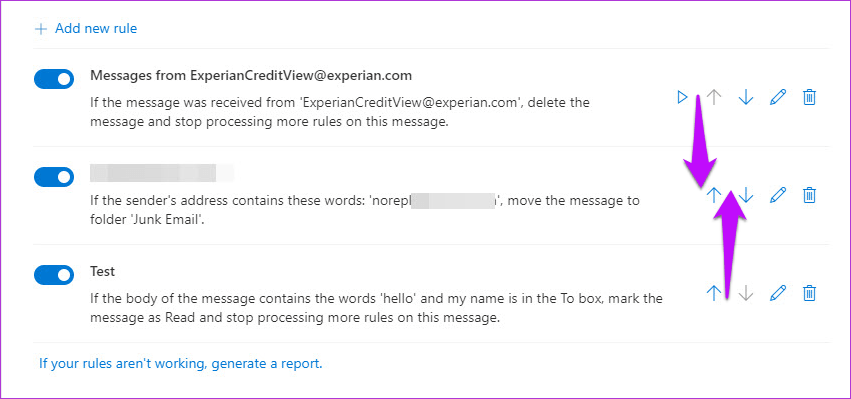Edit the Junk Email rule
The width and height of the screenshot is (851, 399).
point(778,195)
